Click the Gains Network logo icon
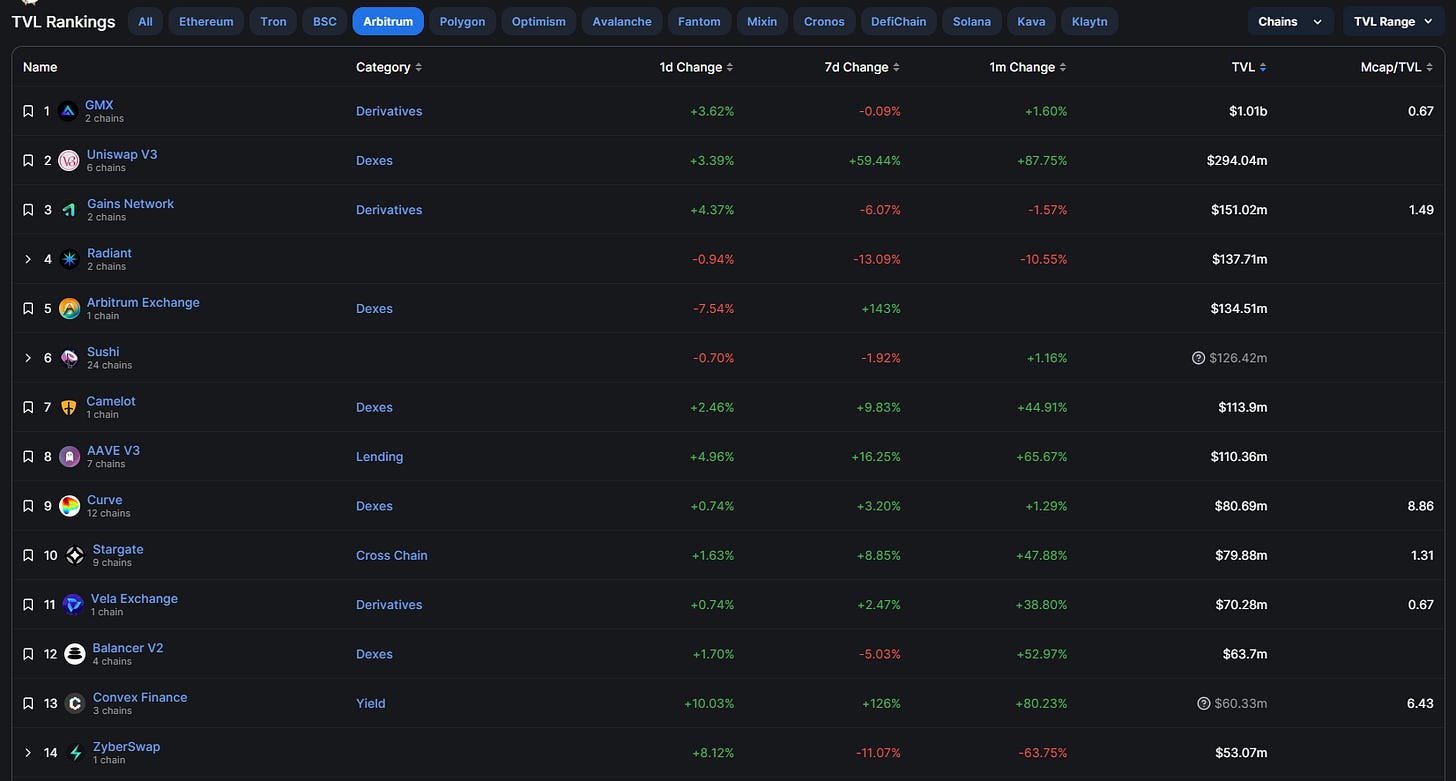 69,210
